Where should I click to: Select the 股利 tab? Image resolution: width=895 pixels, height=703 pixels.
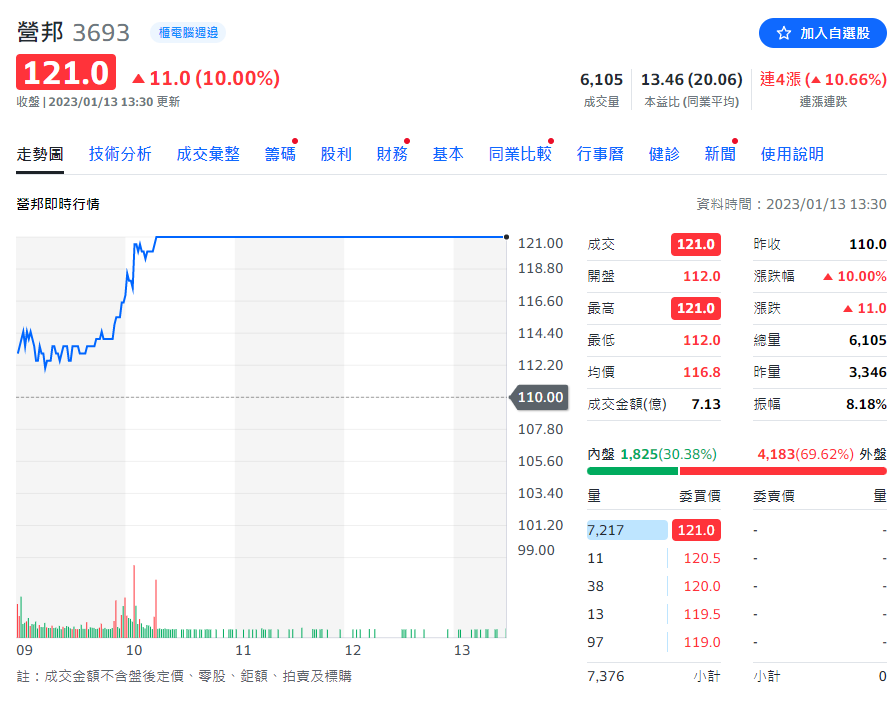(336, 154)
